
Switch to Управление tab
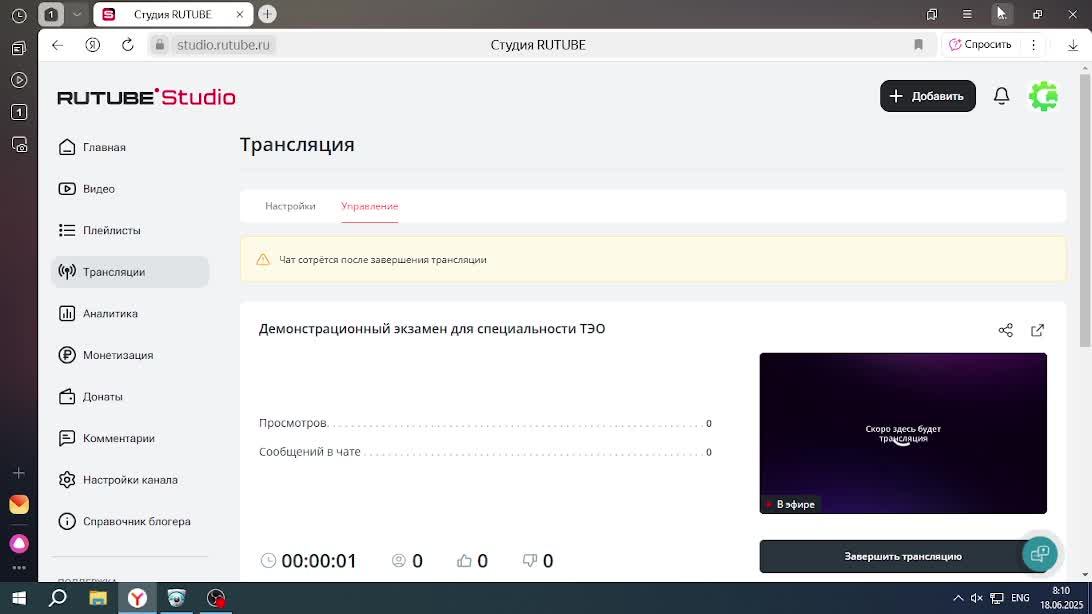point(369,206)
